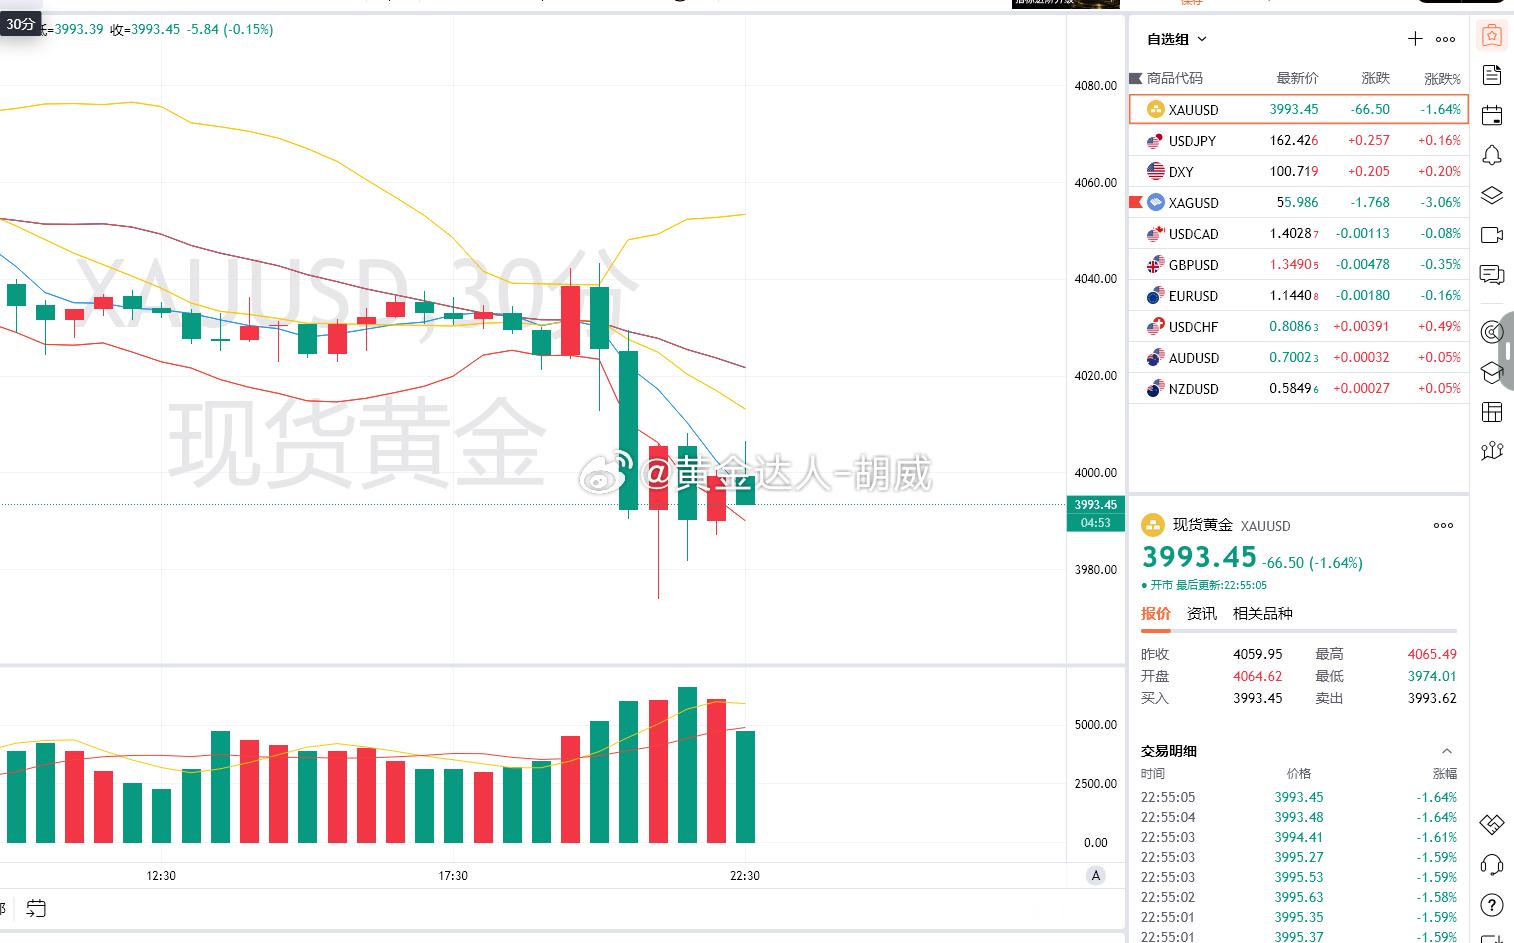Select EURUSD row in watchlist
This screenshot has width=1514, height=943.
point(1298,296)
